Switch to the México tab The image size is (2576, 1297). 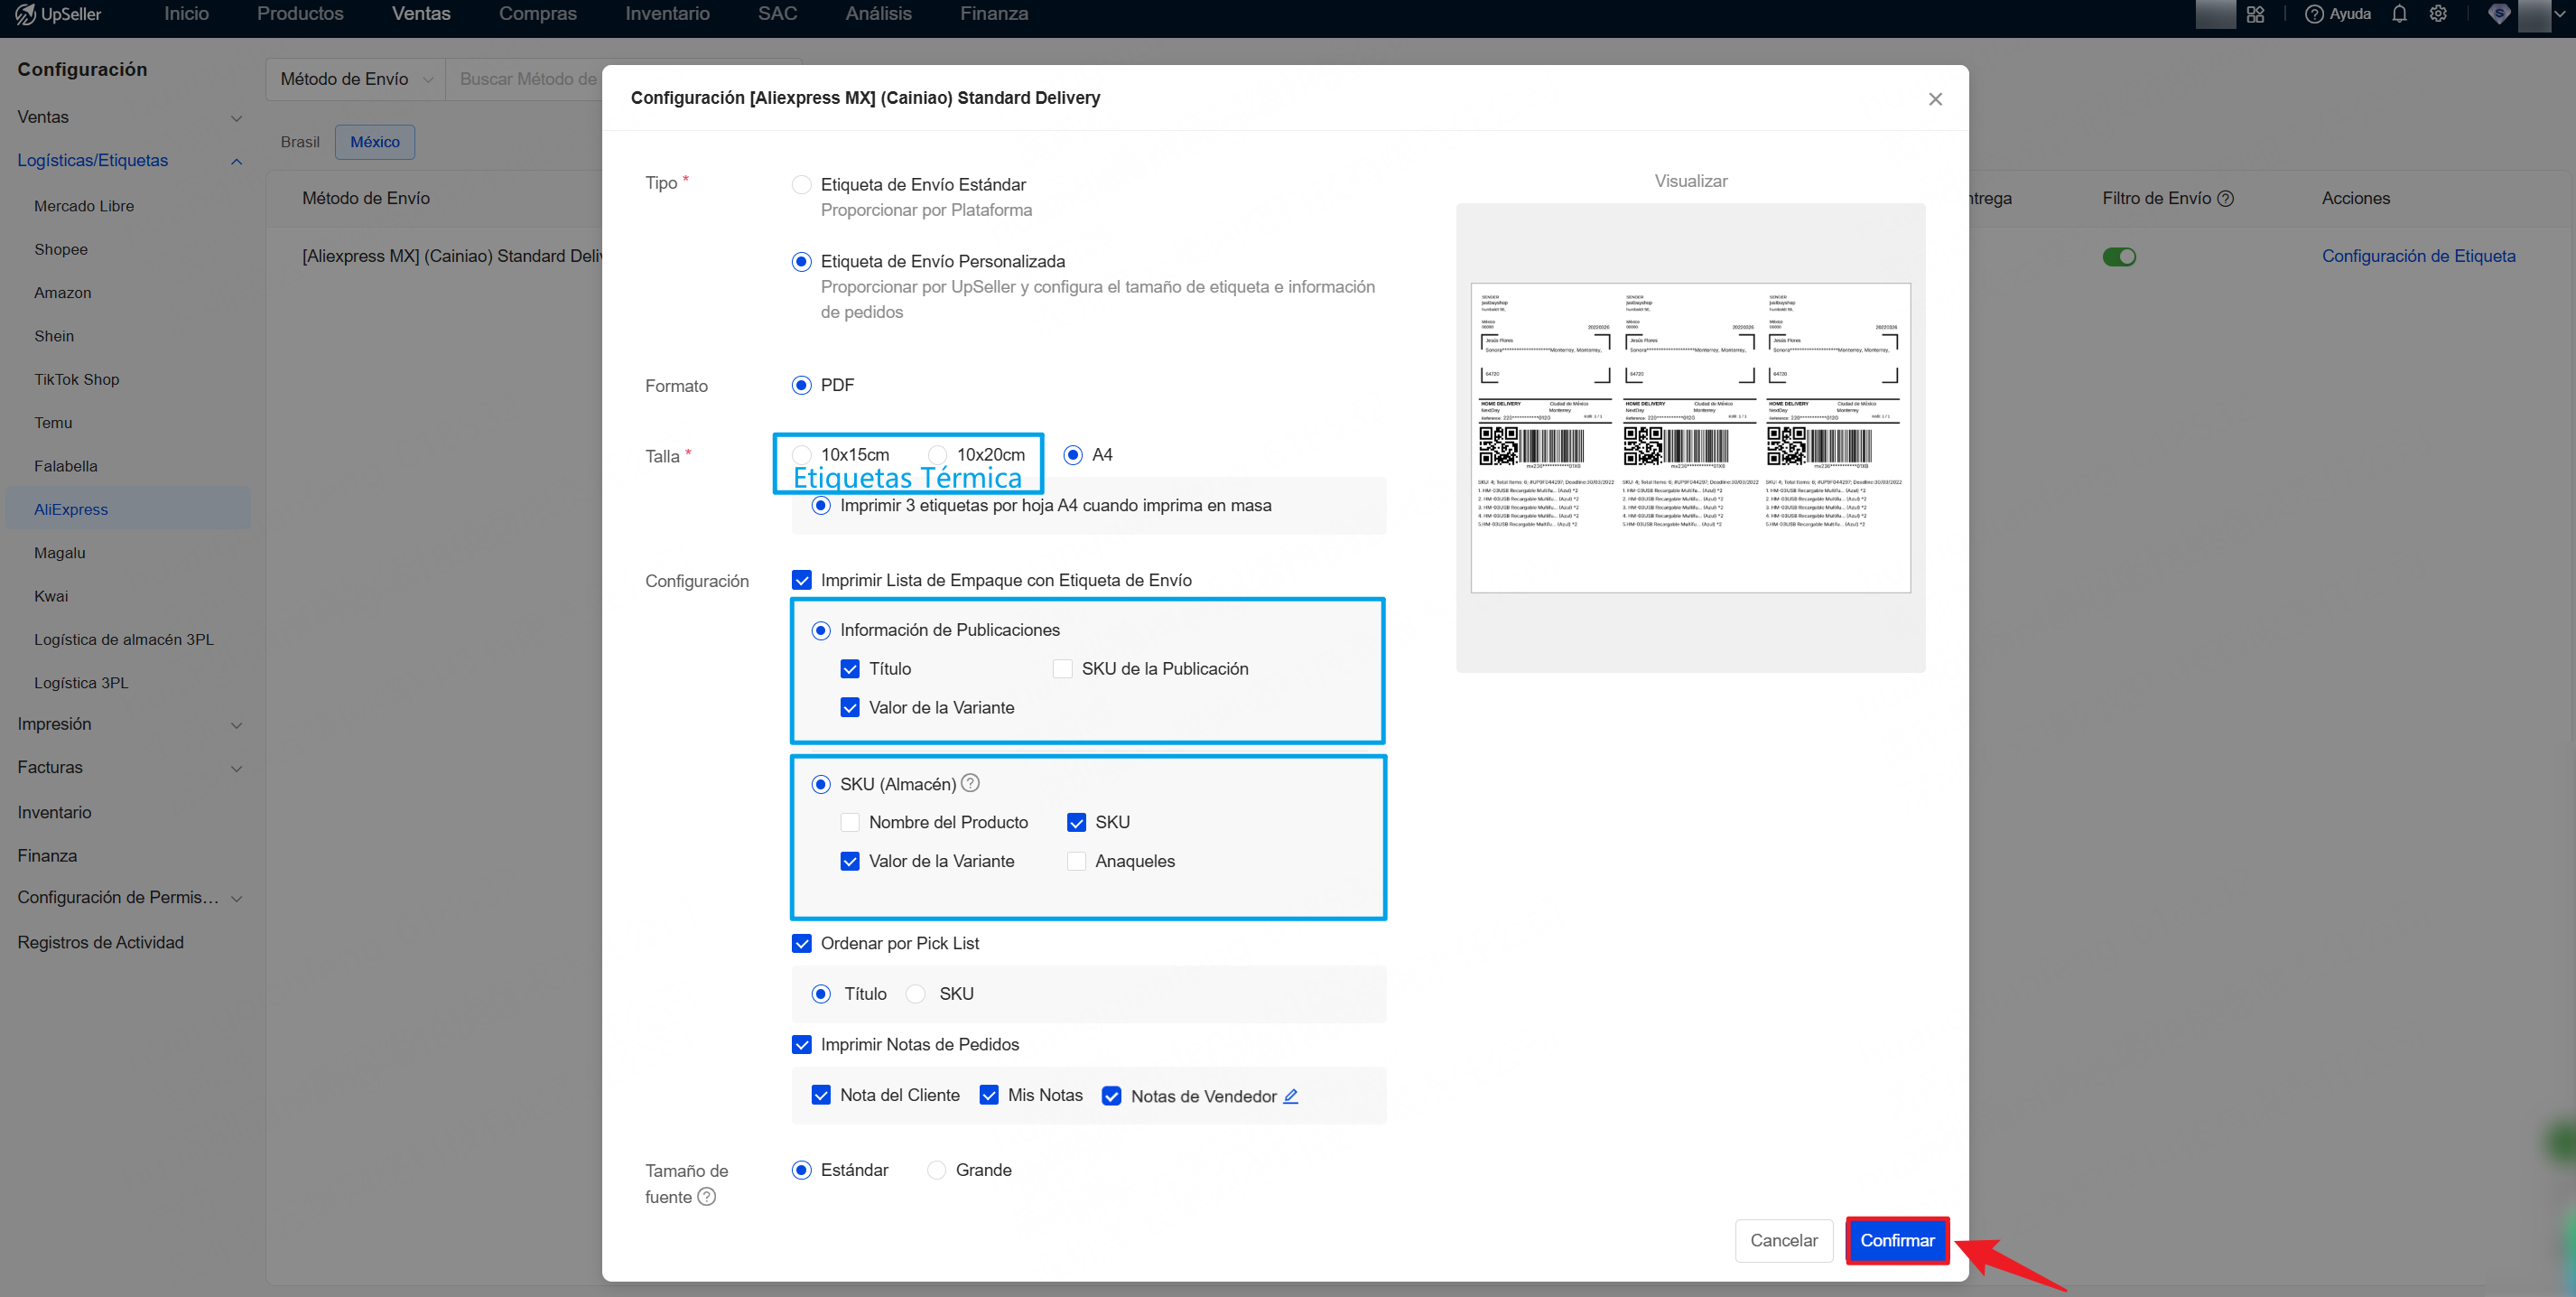click(375, 142)
